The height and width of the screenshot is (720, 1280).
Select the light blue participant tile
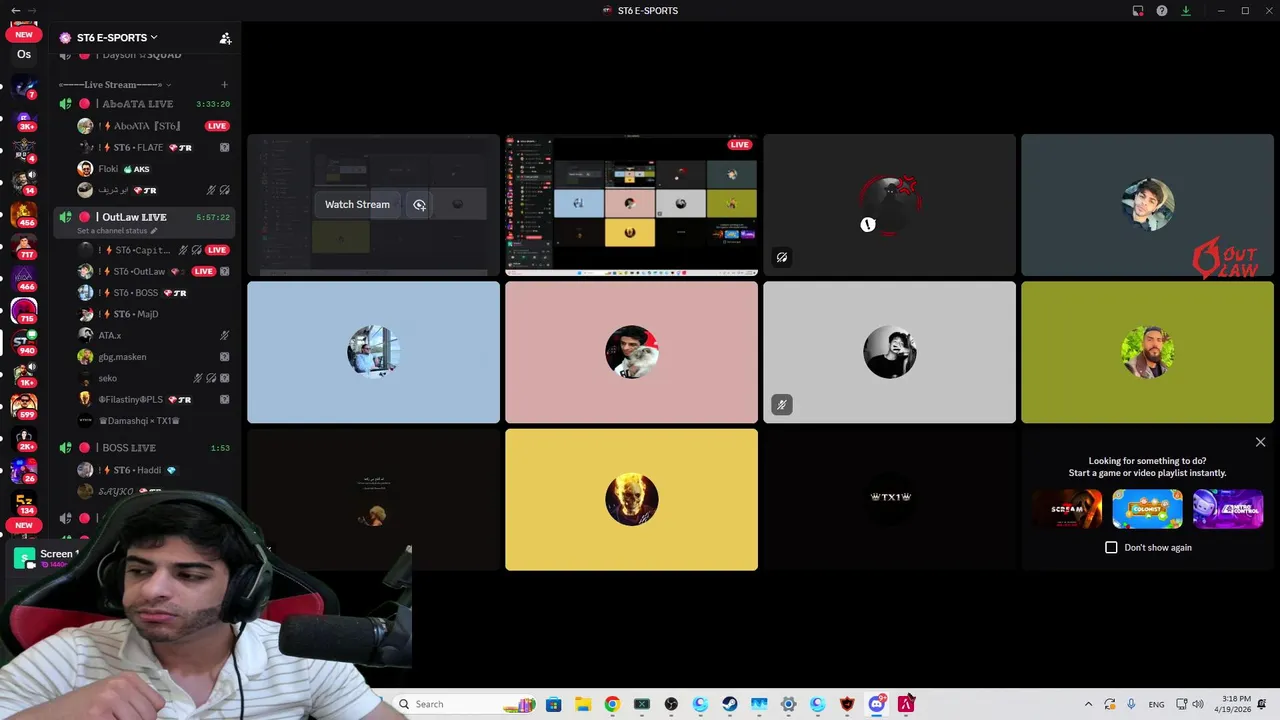coord(373,352)
